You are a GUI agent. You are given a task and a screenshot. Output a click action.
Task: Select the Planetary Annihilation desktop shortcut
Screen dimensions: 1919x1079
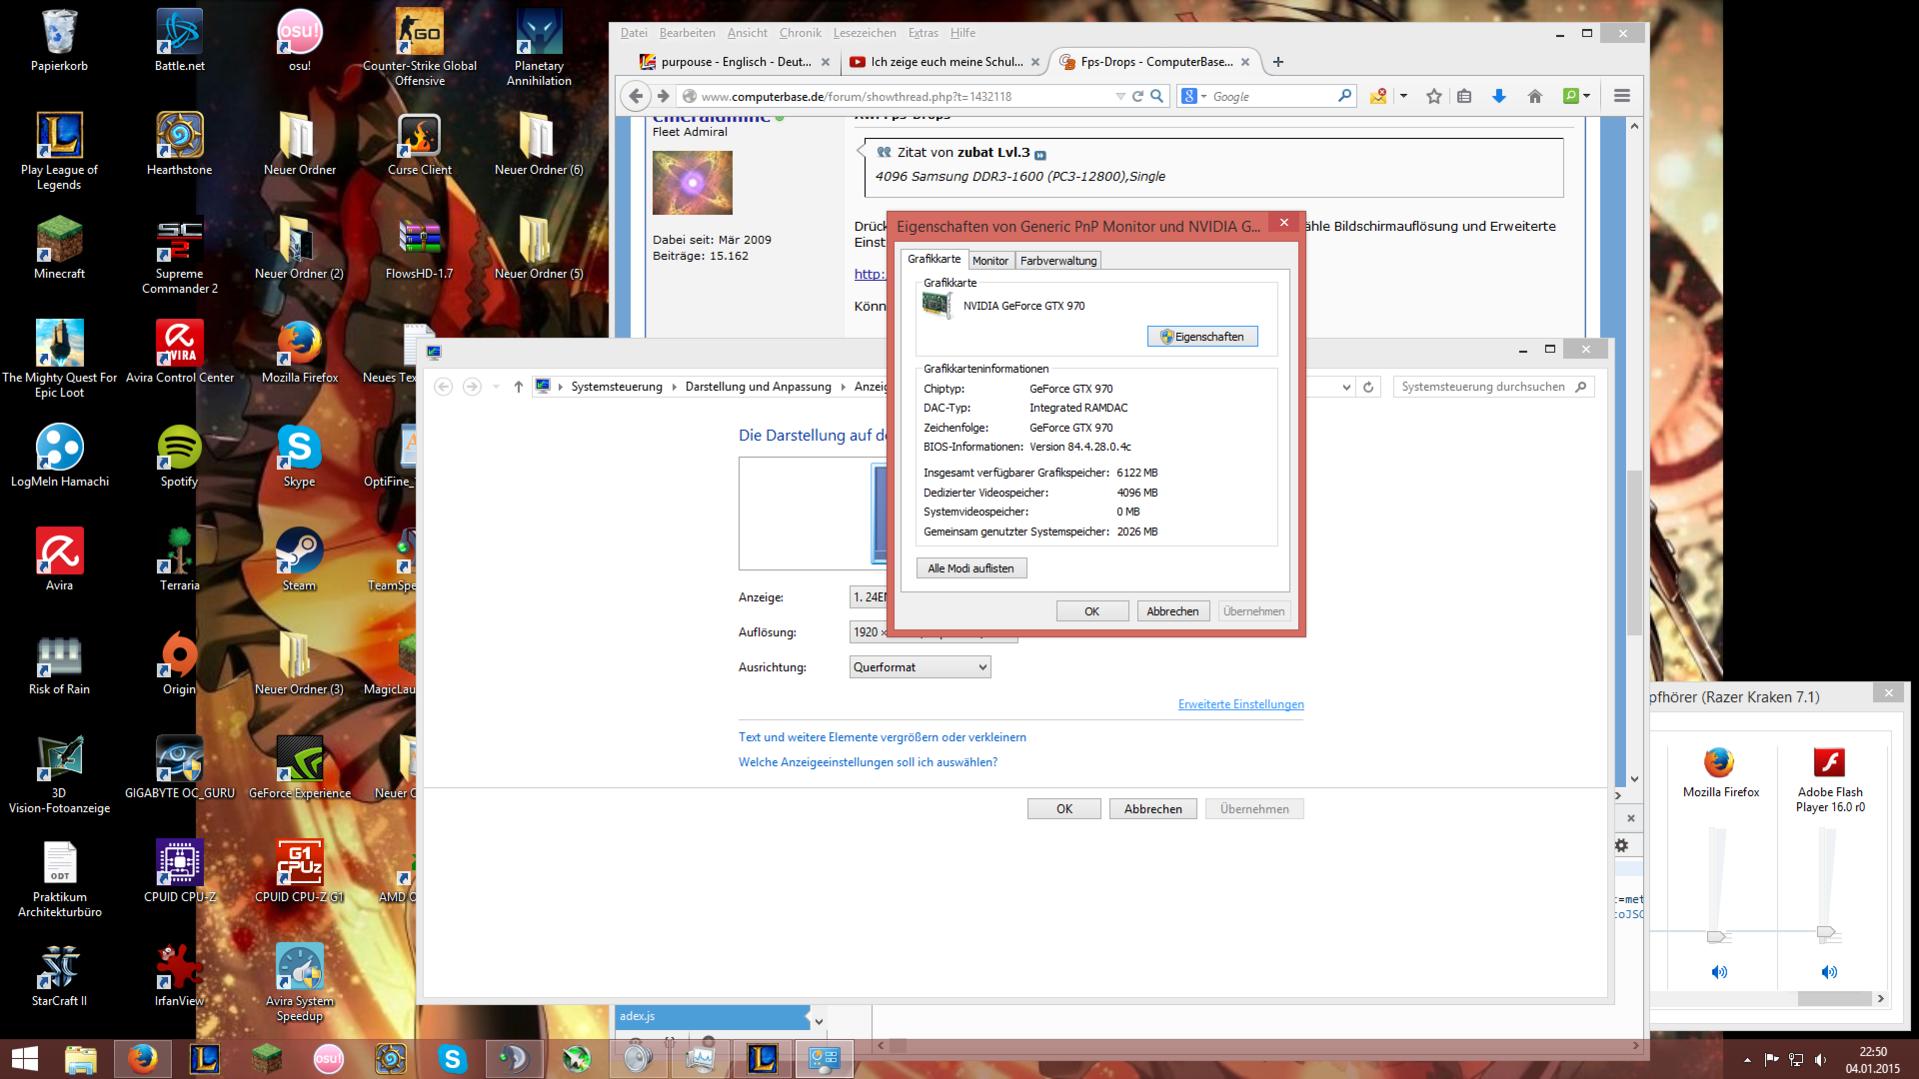pos(539,47)
